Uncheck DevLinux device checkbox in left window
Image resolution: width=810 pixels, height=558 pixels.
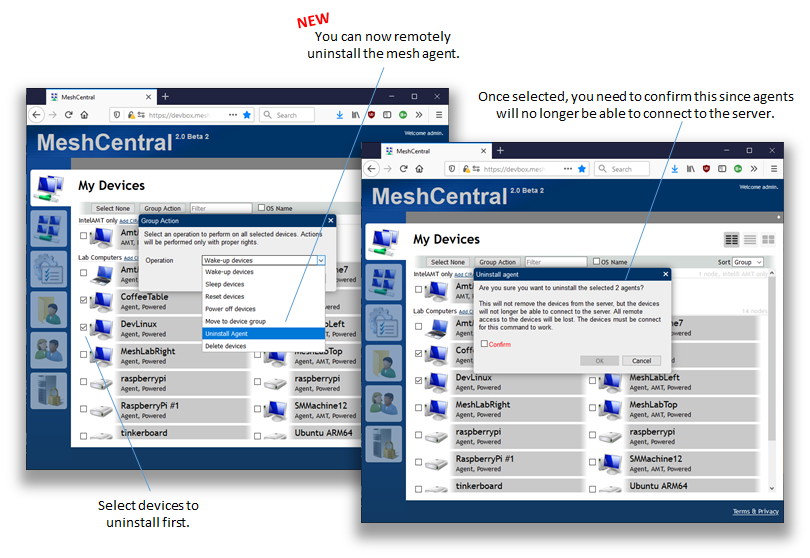(84, 327)
